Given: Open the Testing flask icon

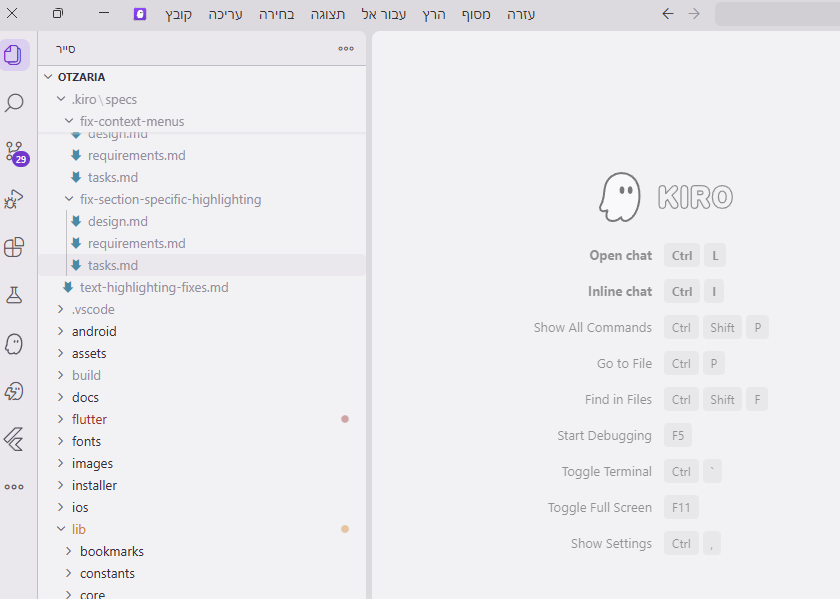Looking at the screenshot, I should tap(14, 295).
